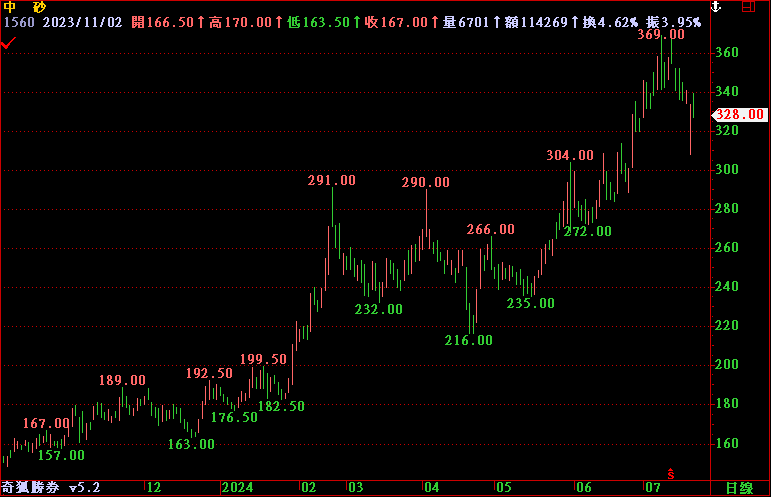
Task: Click the 300 price axis tick
Action: [727, 170]
